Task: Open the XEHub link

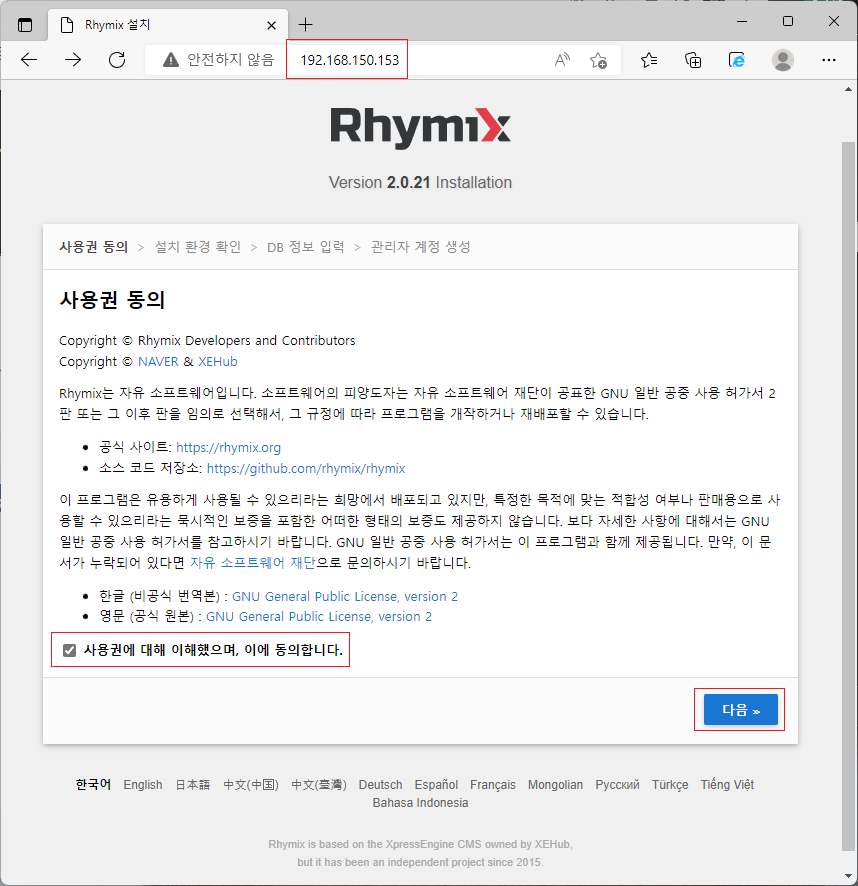Action: pos(218,362)
